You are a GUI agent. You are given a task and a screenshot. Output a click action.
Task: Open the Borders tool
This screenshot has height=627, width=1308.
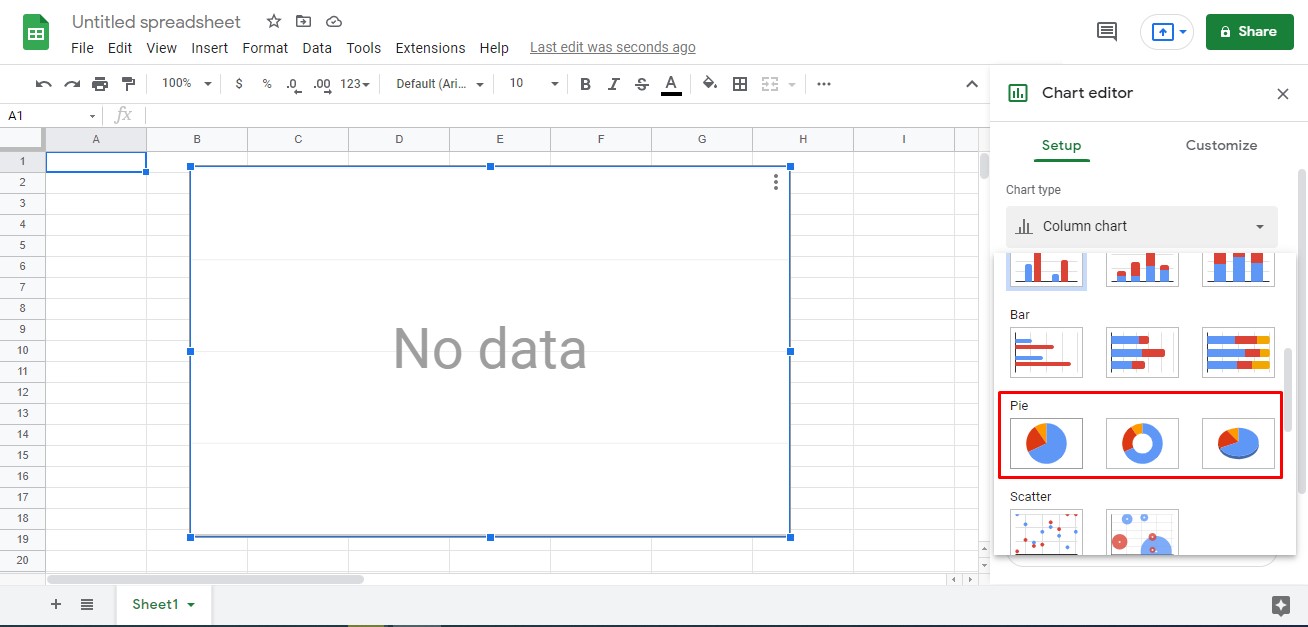(739, 83)
